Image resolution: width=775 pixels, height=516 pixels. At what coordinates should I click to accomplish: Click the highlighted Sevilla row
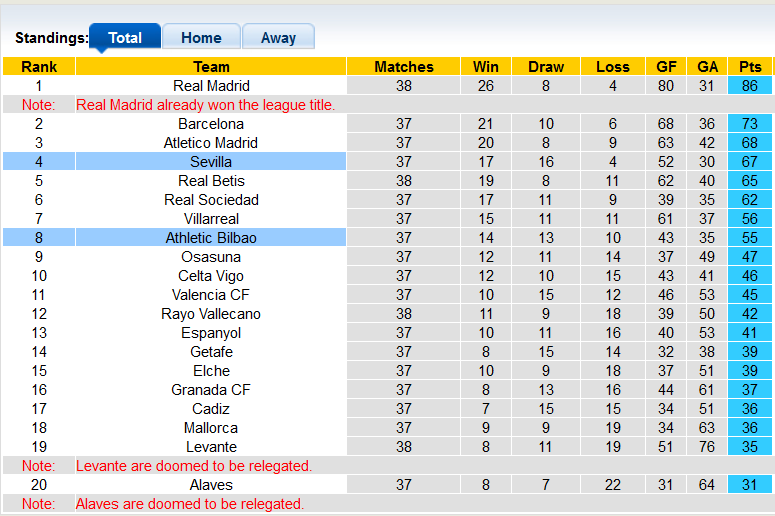click(211, 162)
